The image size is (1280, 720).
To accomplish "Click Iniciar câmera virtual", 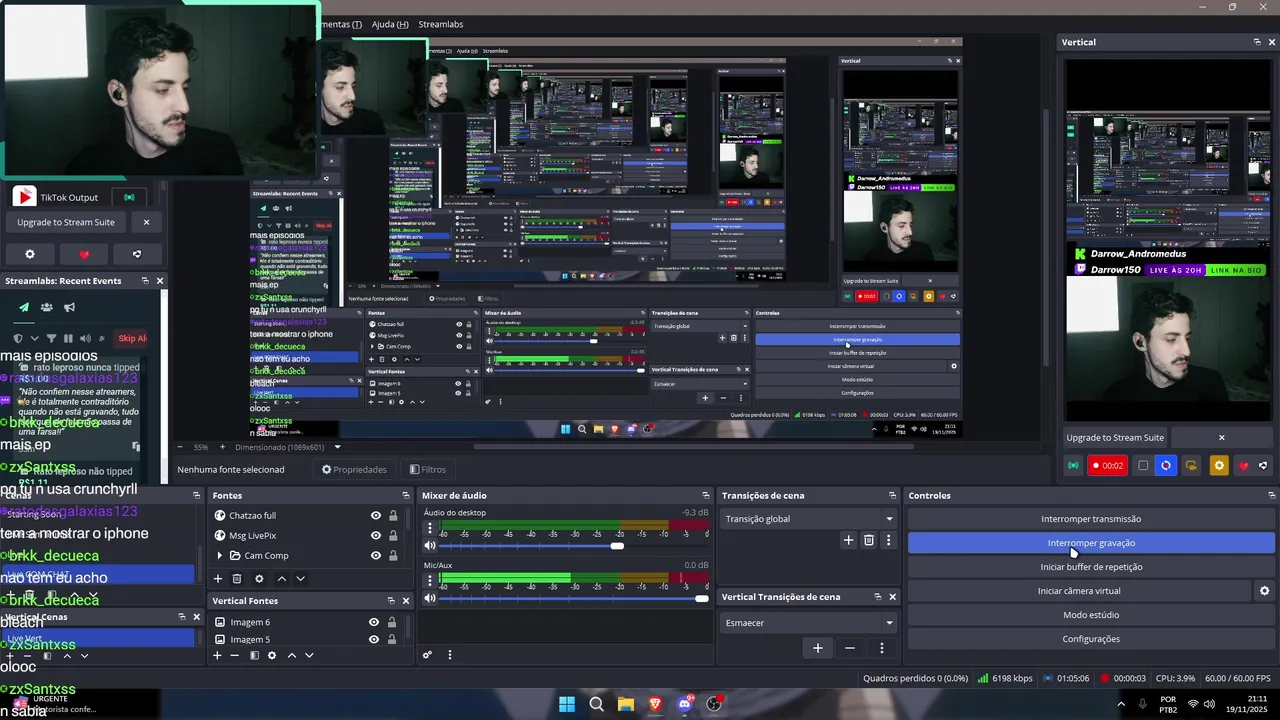I will [1079, 591].
